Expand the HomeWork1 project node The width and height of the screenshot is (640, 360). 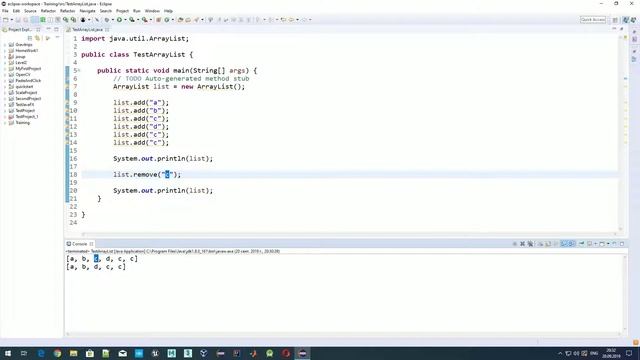(5, 51)
